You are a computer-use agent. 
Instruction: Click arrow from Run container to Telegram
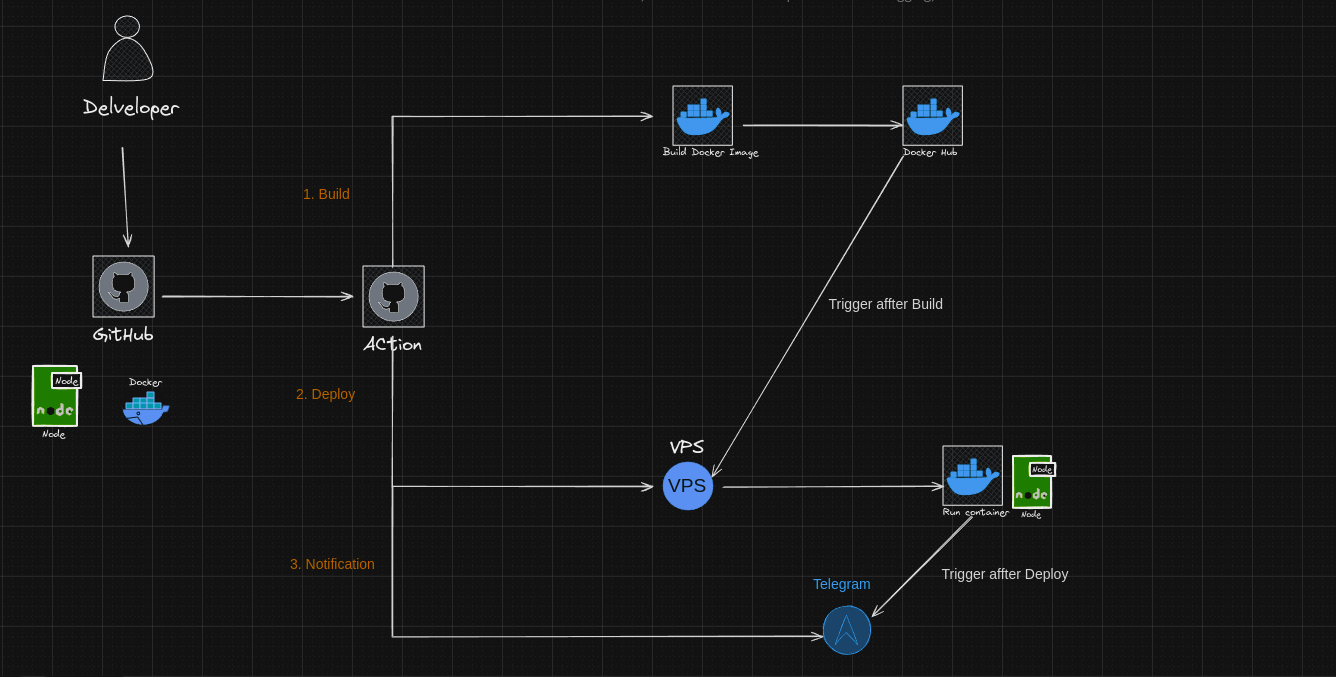coord(921,567)
